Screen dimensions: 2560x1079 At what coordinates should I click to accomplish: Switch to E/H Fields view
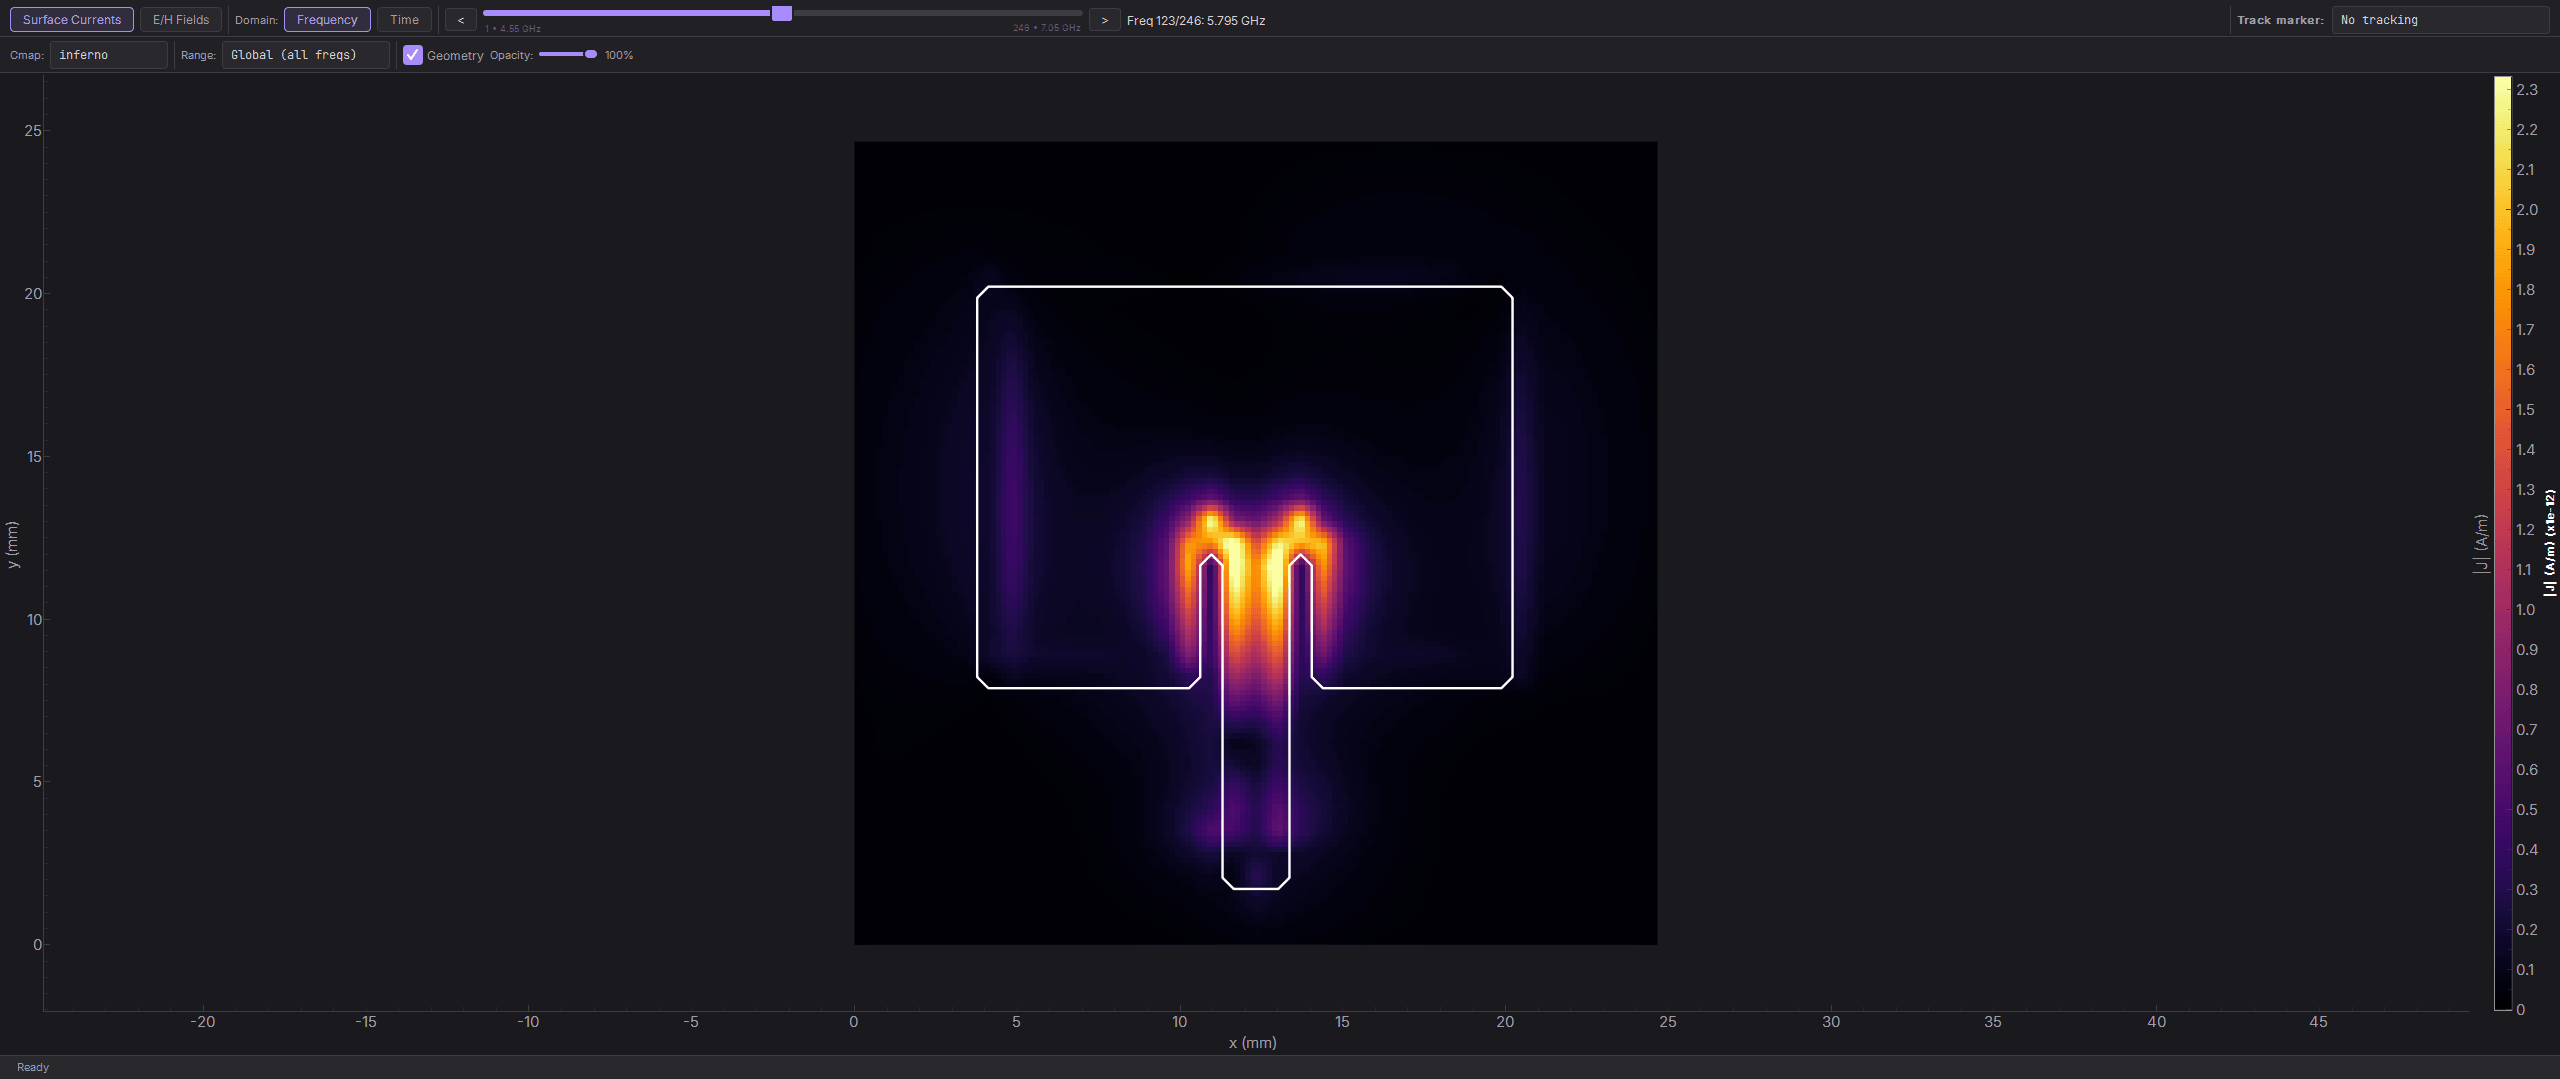tap(181, 20)
